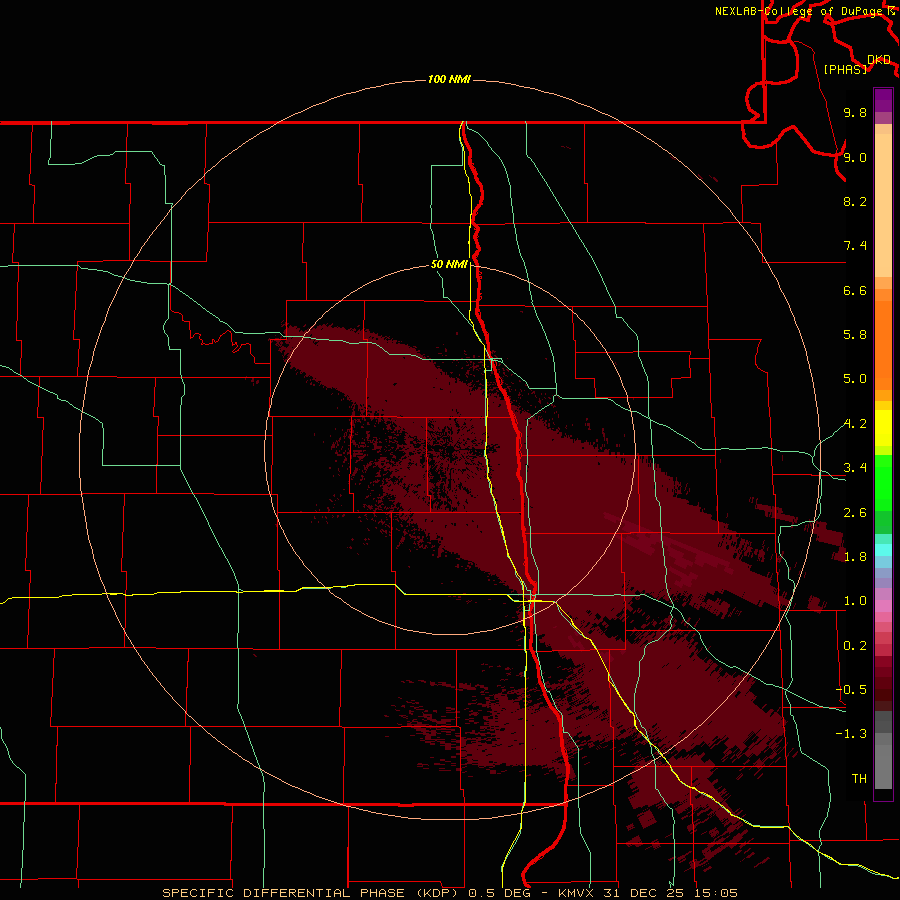Click the -1.3 legend value
The width and height of the screenshot is (900, 900).
click(851, 734)
